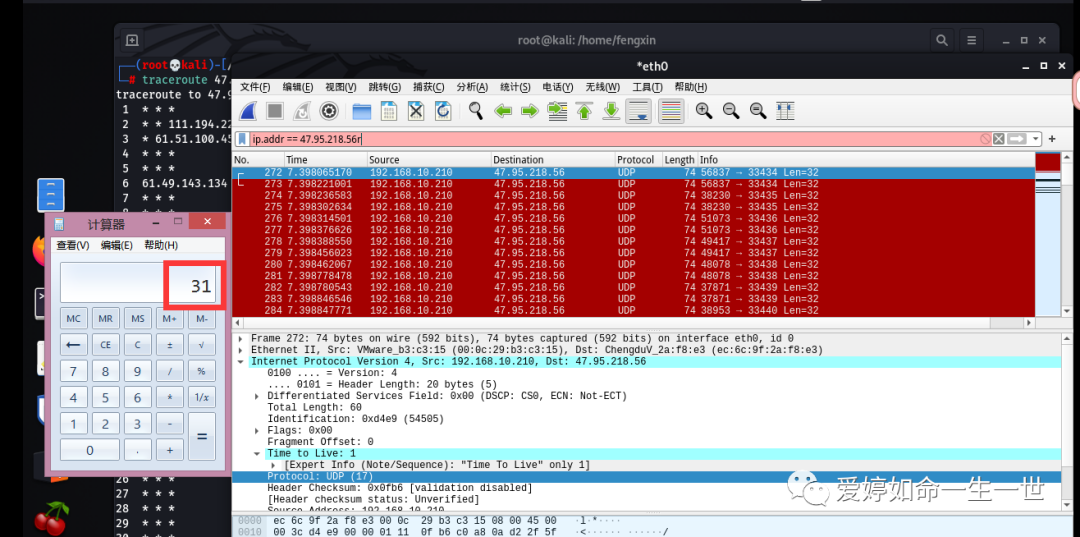Jump to the last packet
The height and width of the screenshot is (537, 1080).
[611, 111]
